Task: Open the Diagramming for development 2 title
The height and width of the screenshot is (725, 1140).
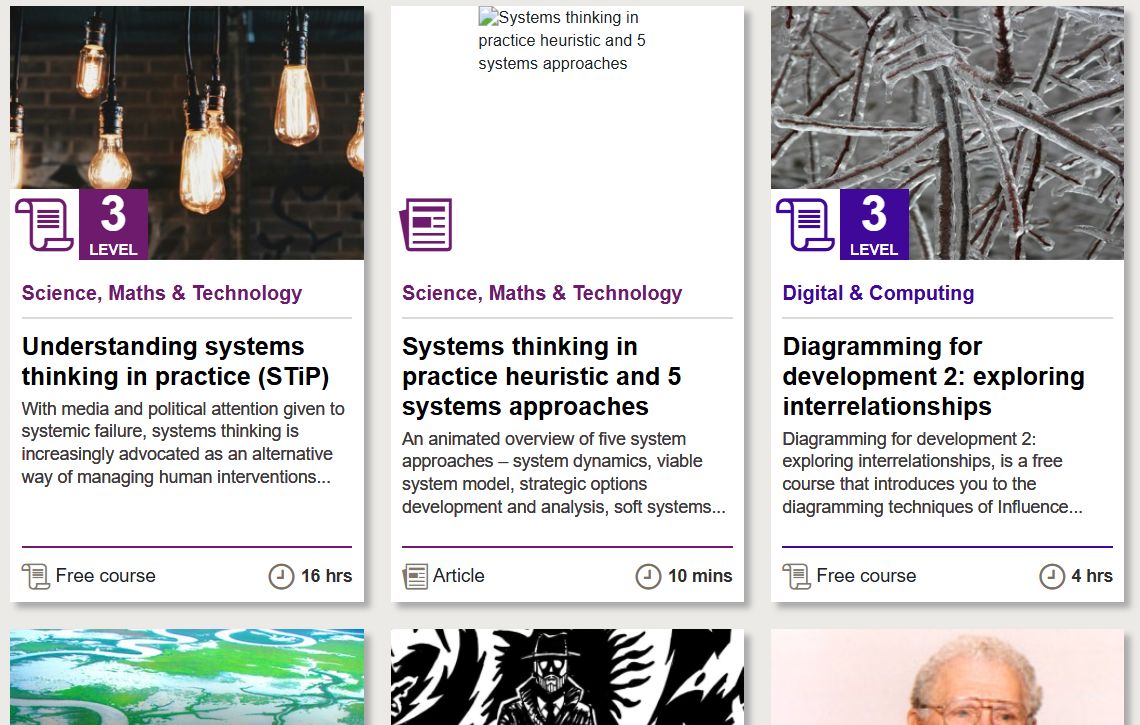Action: tap(934, 376)
